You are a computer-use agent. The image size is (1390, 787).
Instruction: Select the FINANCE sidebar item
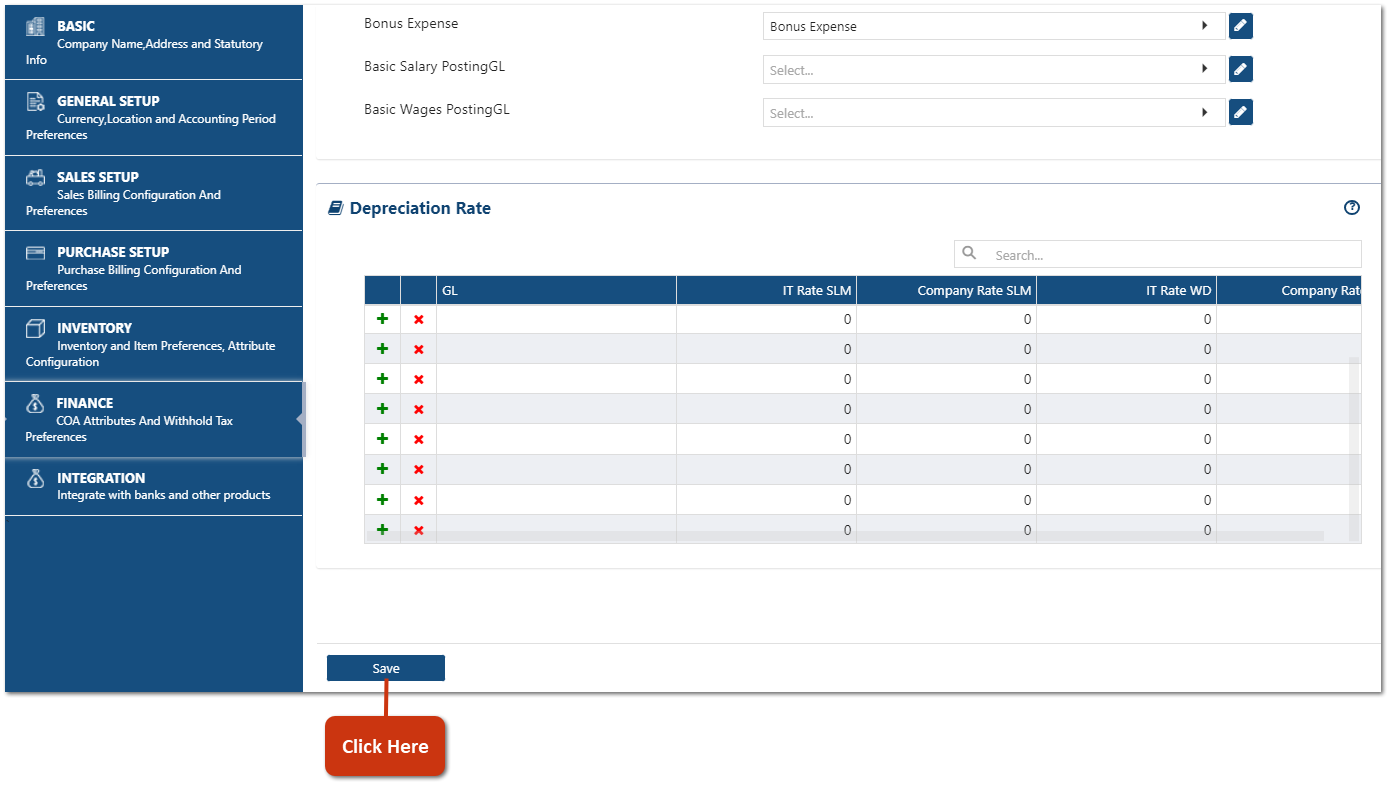tap(154, 420)
